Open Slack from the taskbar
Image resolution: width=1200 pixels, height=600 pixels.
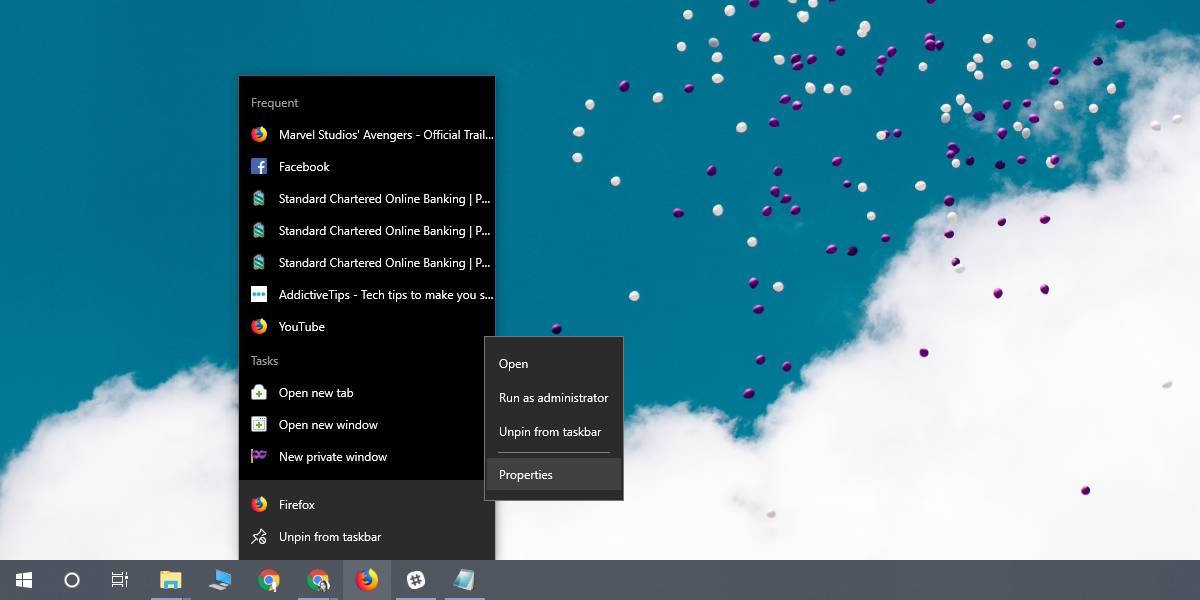[416, 580]
